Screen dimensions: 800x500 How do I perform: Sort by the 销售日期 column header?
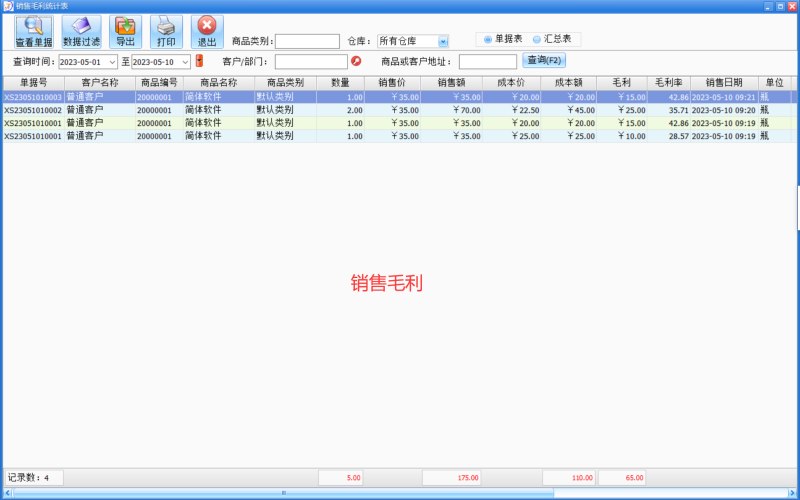(x=724, y=83)
